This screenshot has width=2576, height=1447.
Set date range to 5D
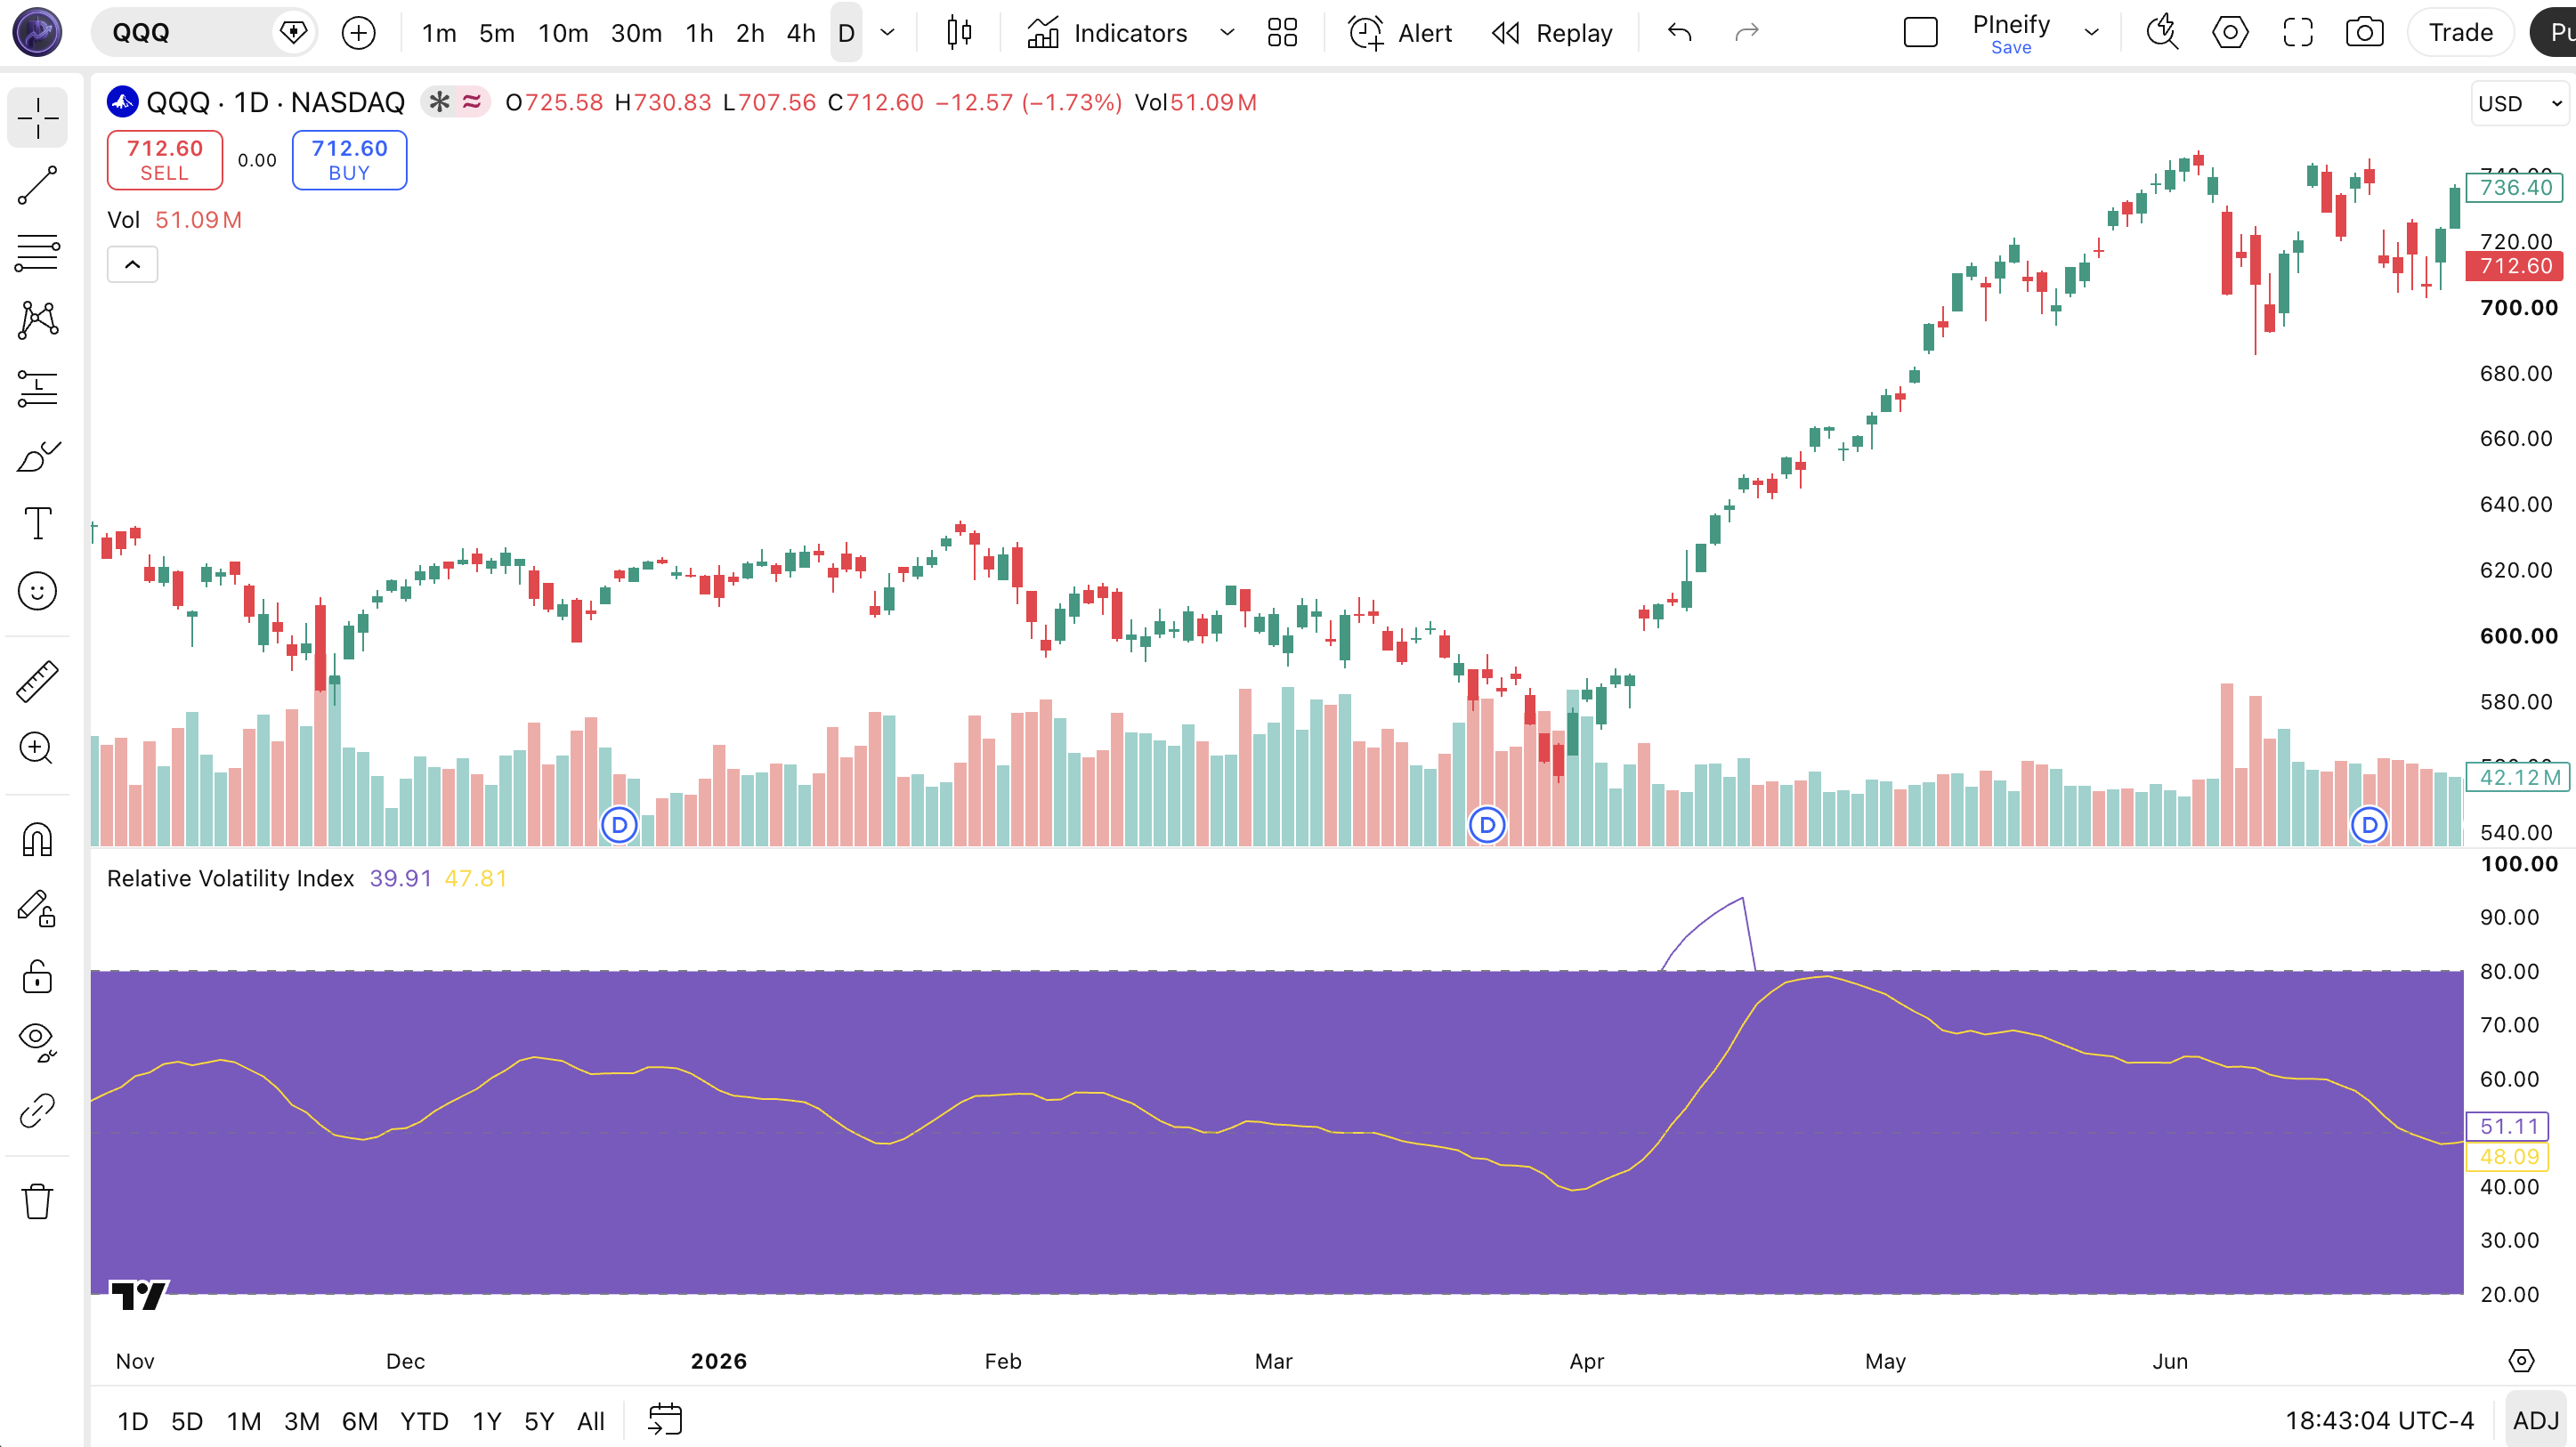pyautogui.click(x=187, y=1421)
